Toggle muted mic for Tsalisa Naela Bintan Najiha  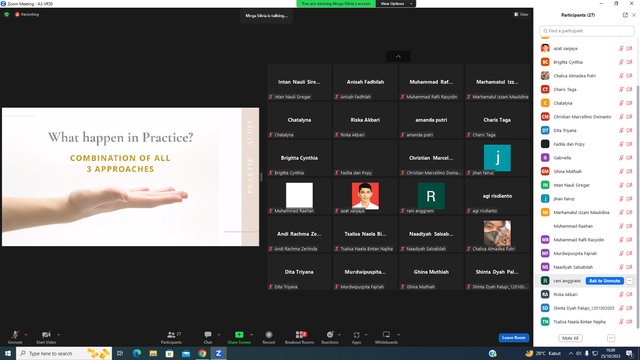pos(621,322)
